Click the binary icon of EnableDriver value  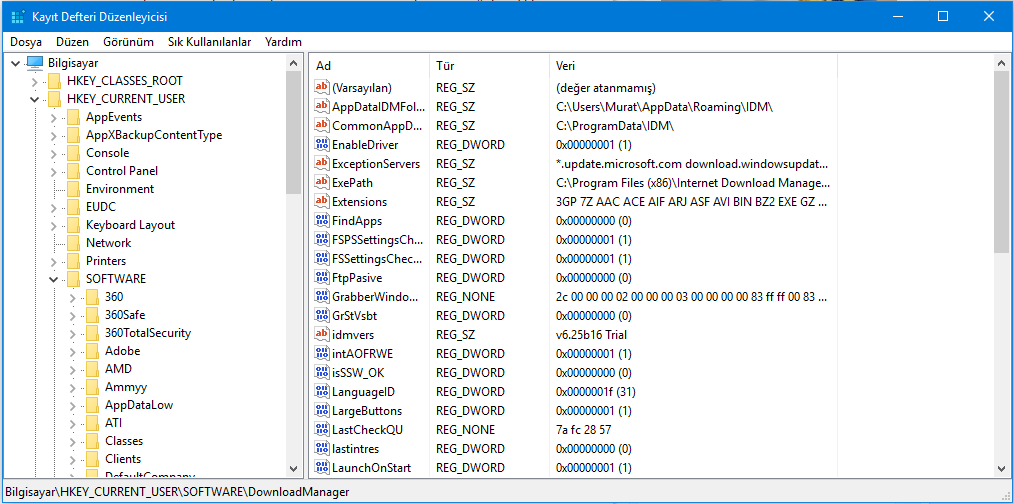click(321, 144)
